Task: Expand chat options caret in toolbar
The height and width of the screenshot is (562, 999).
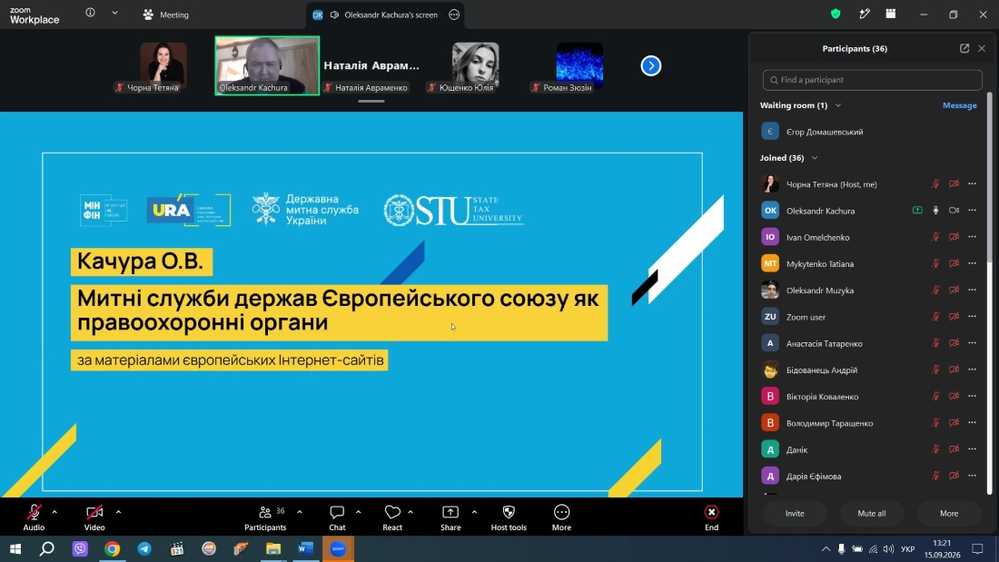Action: [358, 512]
